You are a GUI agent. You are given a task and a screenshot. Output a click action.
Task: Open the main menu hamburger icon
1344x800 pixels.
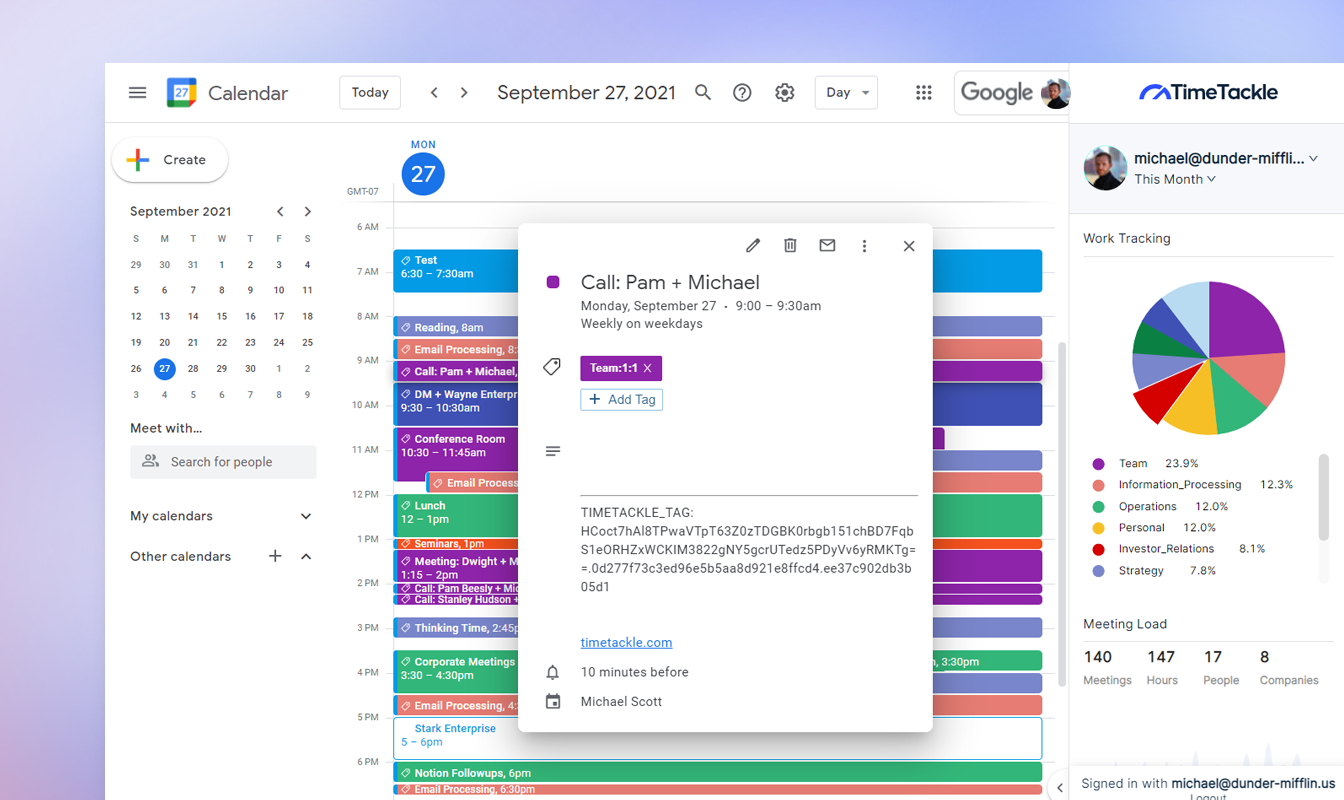pyautogui.click(x=138, y=93)
